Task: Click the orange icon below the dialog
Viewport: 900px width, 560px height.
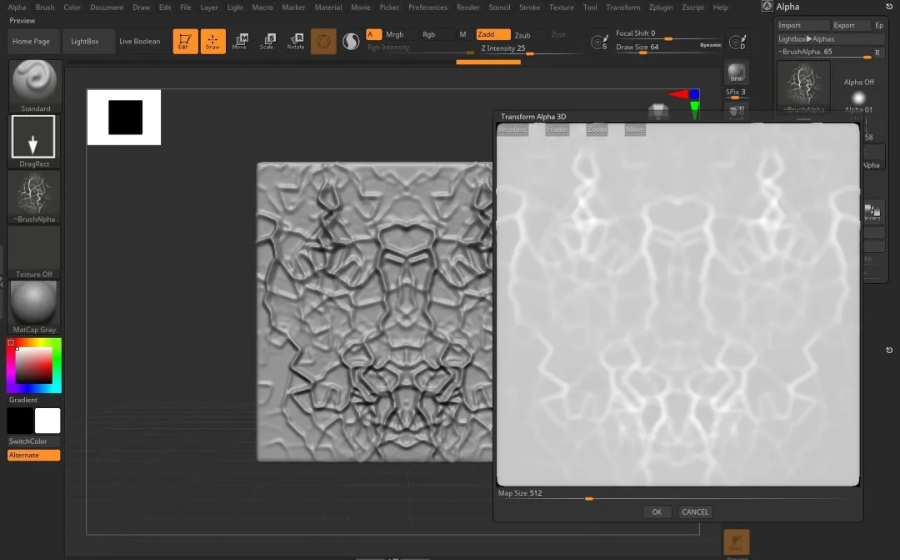Action: click(736, 542)
